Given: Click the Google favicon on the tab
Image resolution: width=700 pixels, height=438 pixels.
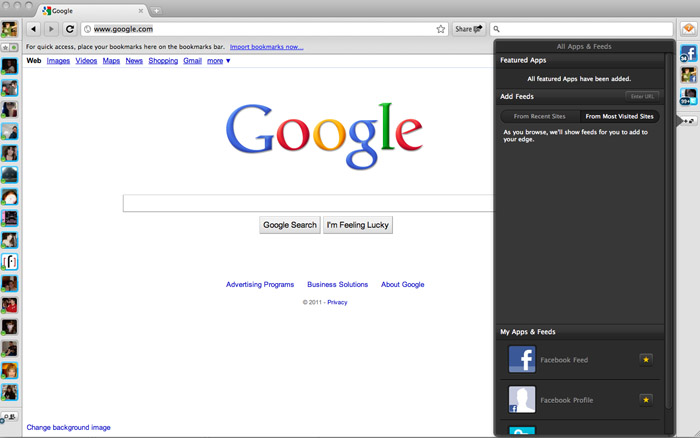Looking at the screenshot, I should pos(46,10).
